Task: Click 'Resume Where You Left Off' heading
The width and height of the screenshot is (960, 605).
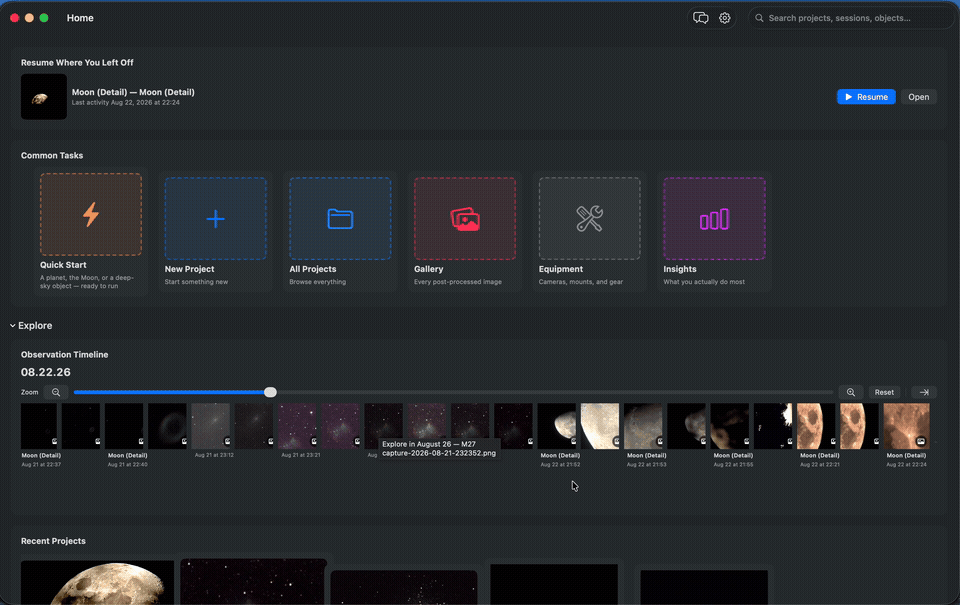Action: click(x=77, y=62)
